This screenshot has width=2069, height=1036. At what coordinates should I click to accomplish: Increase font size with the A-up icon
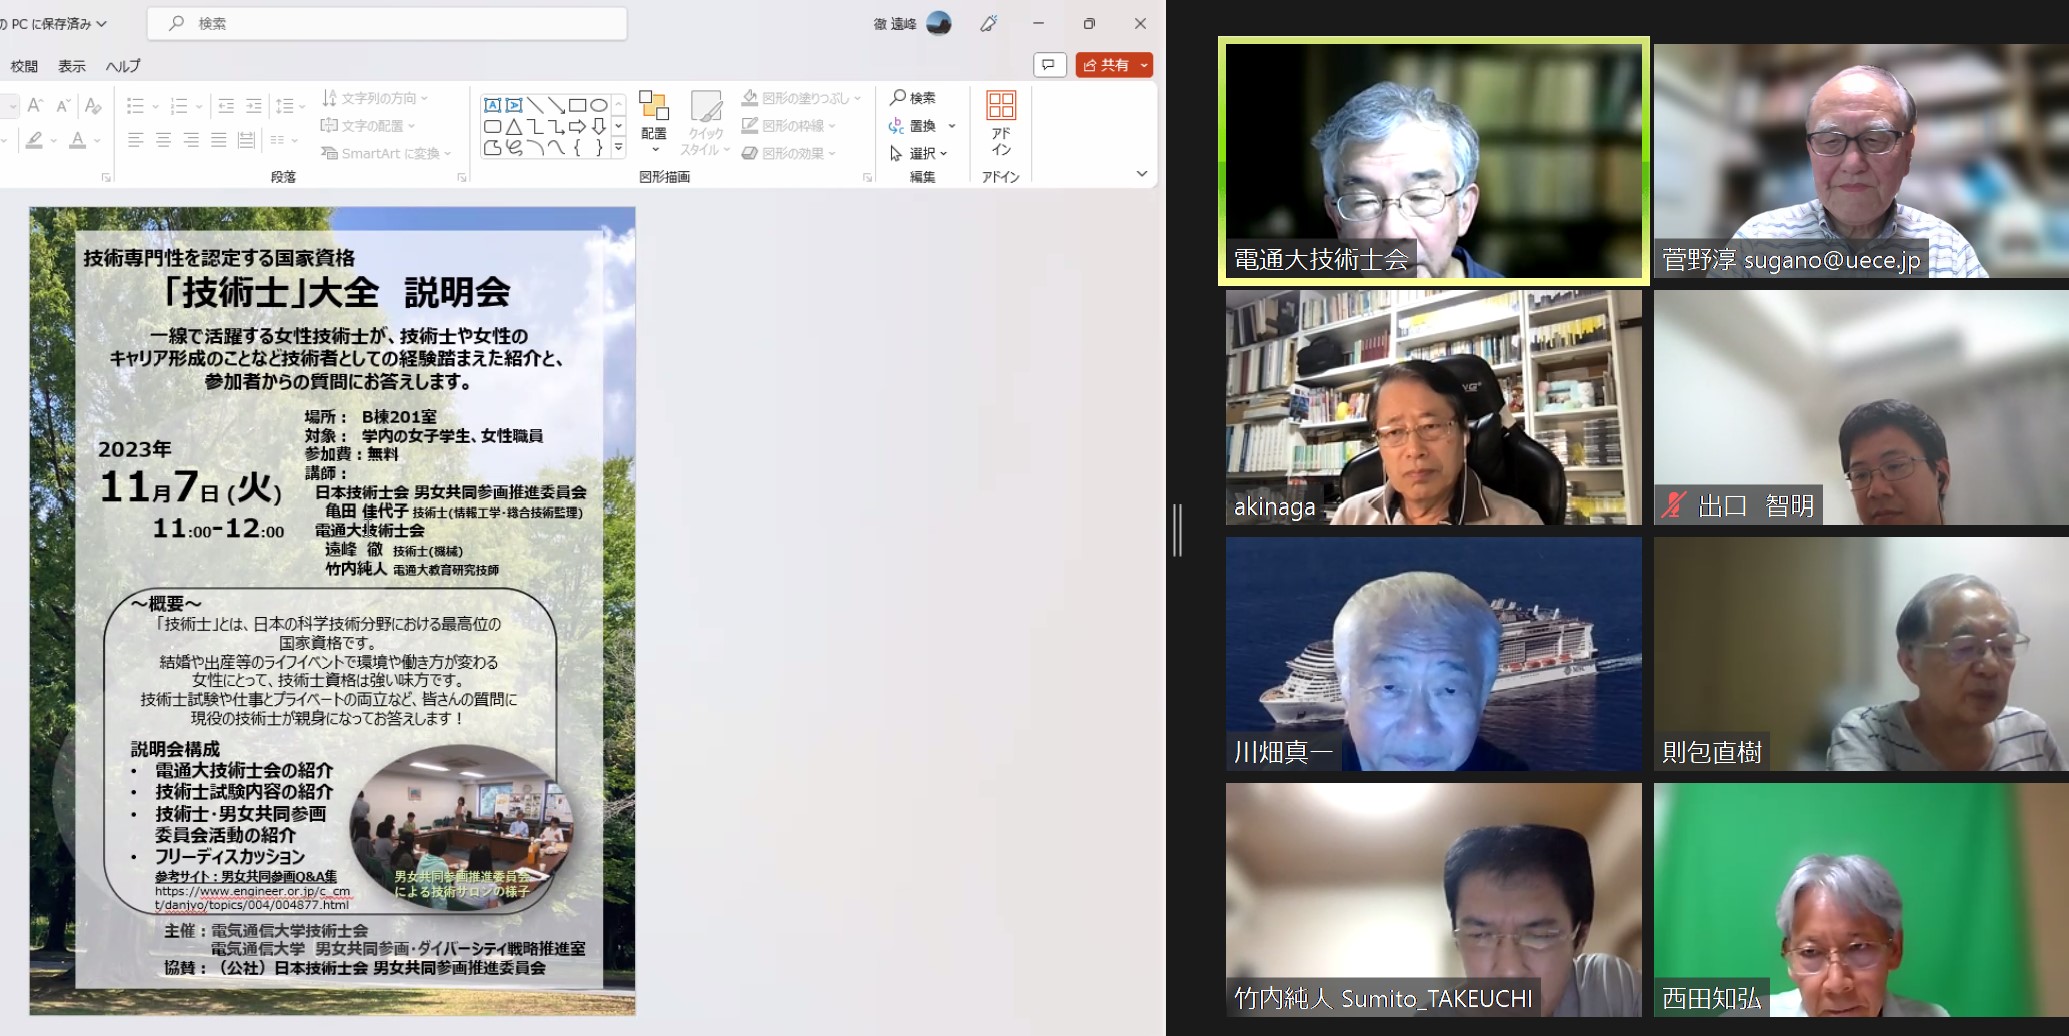point(35,105)
